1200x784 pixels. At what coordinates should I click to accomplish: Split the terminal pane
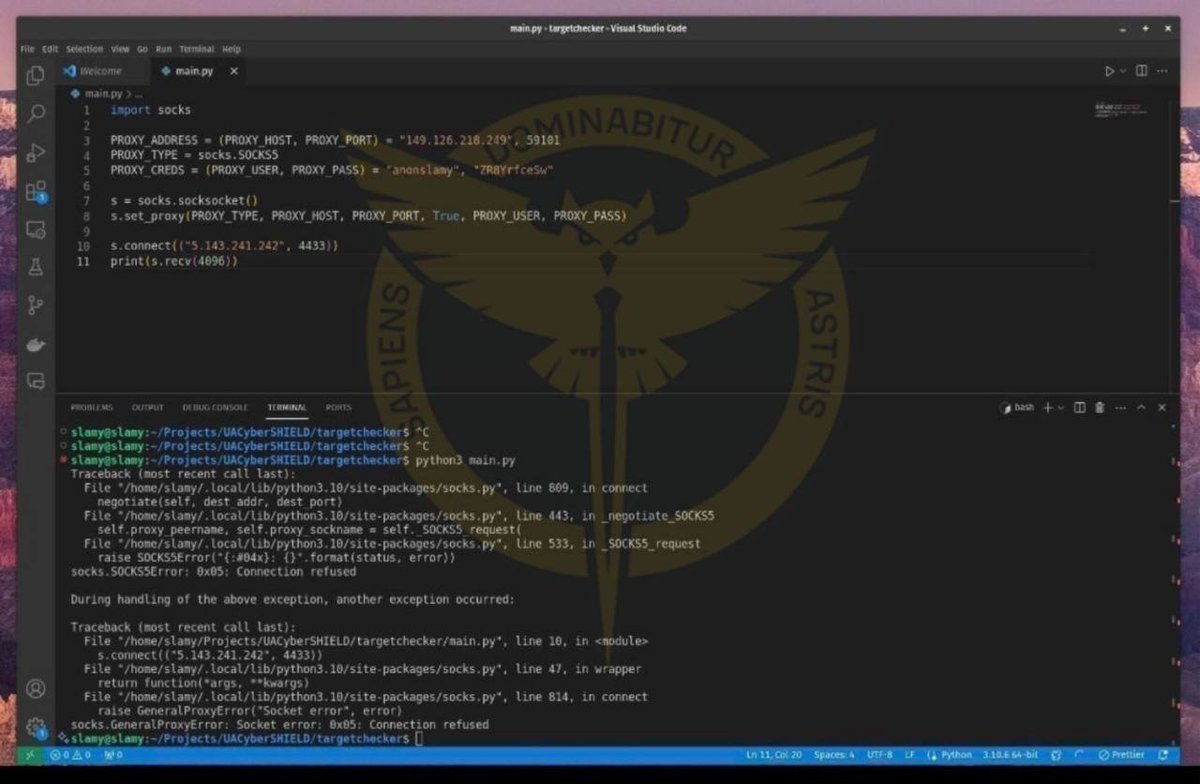tap(1079, 408)
